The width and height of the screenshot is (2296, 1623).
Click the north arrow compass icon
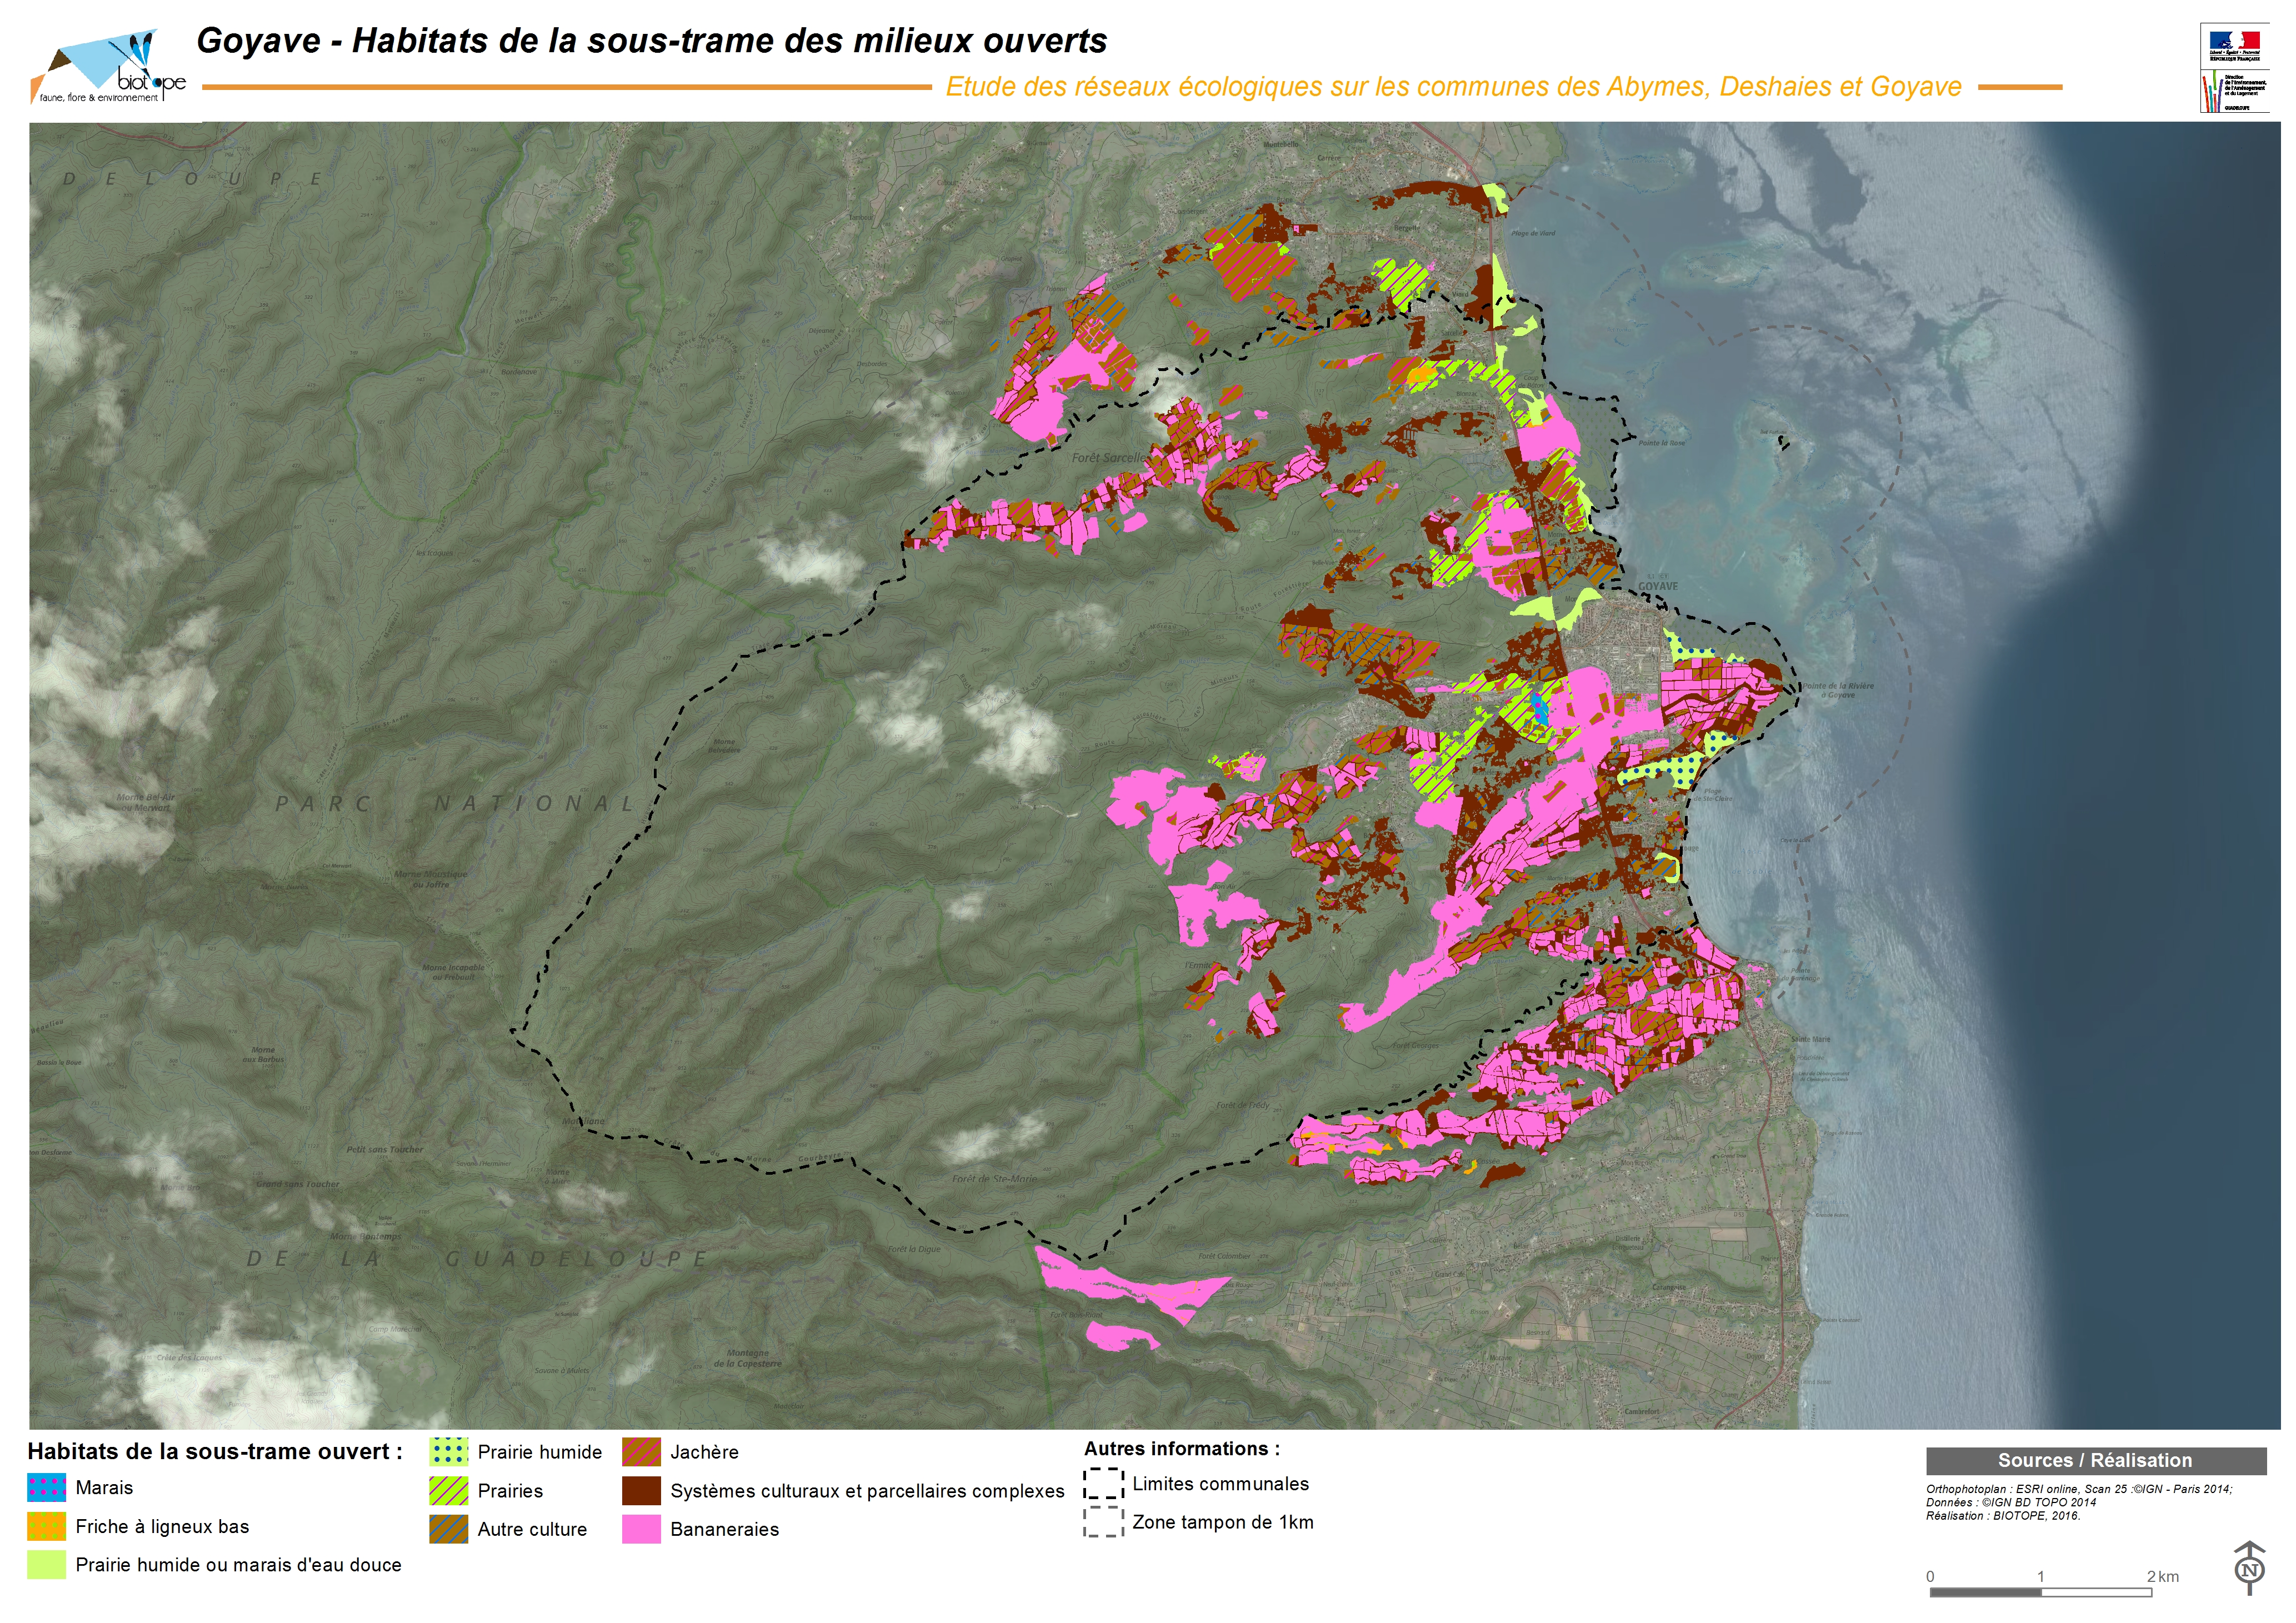pos(2249,1569)
